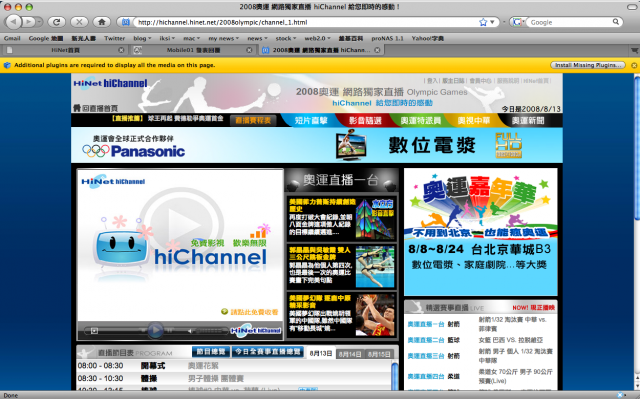The height and width of the screenshot is (399, 640).
Task: Click the browser back arrow button
Action: coord(13,22)
